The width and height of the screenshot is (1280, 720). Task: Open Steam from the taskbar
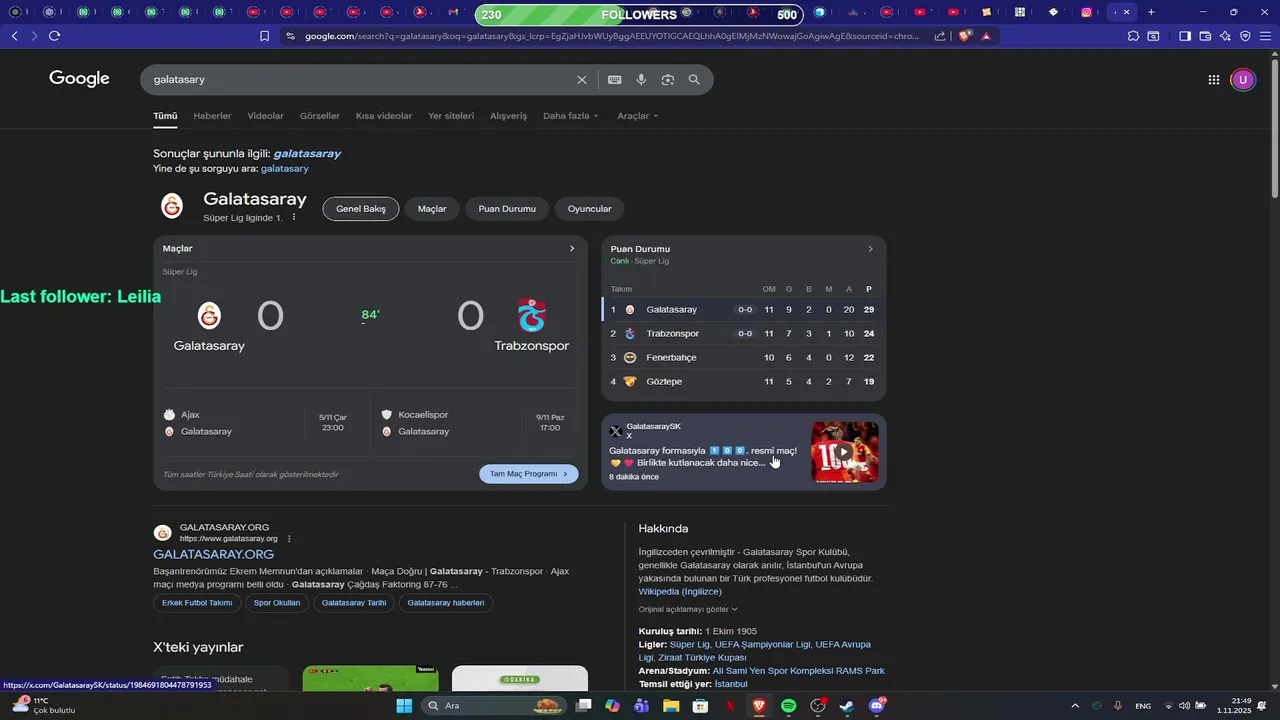[x=846, y=706]
